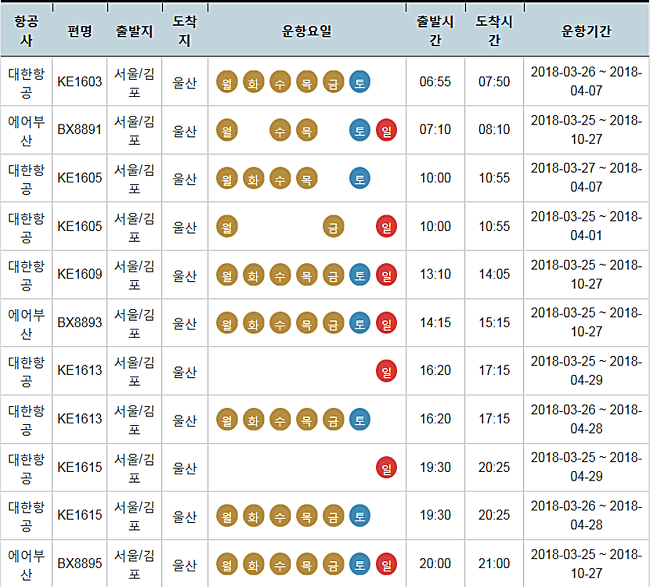This screenshot has width=650, height=587.
Task: Click the 수 icon in KE1613 row ending 04-28
Action: pyautogui.click(x=280, y=419)
